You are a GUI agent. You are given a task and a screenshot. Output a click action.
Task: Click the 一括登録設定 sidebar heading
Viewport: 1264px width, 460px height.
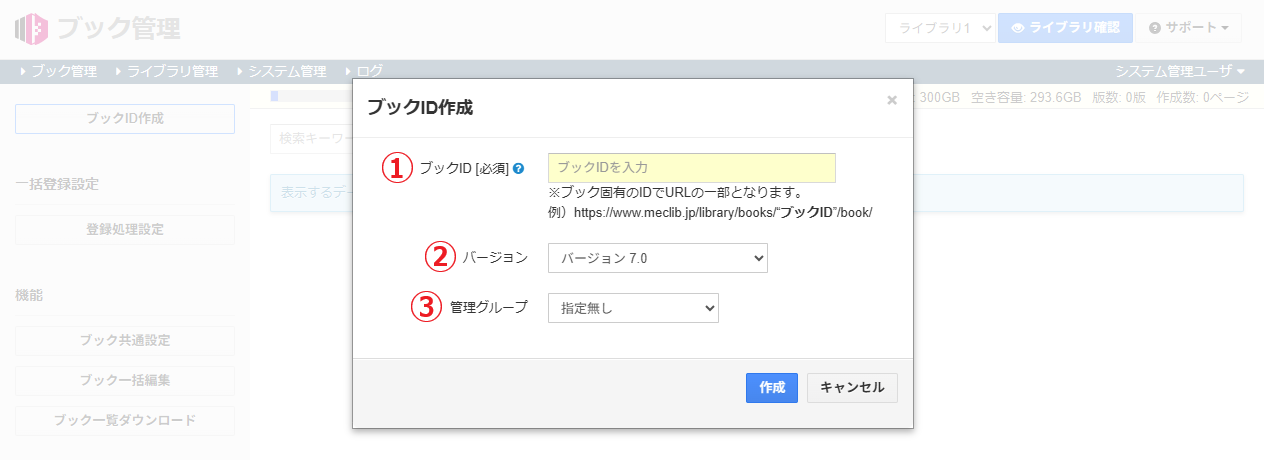coord(57,184)
